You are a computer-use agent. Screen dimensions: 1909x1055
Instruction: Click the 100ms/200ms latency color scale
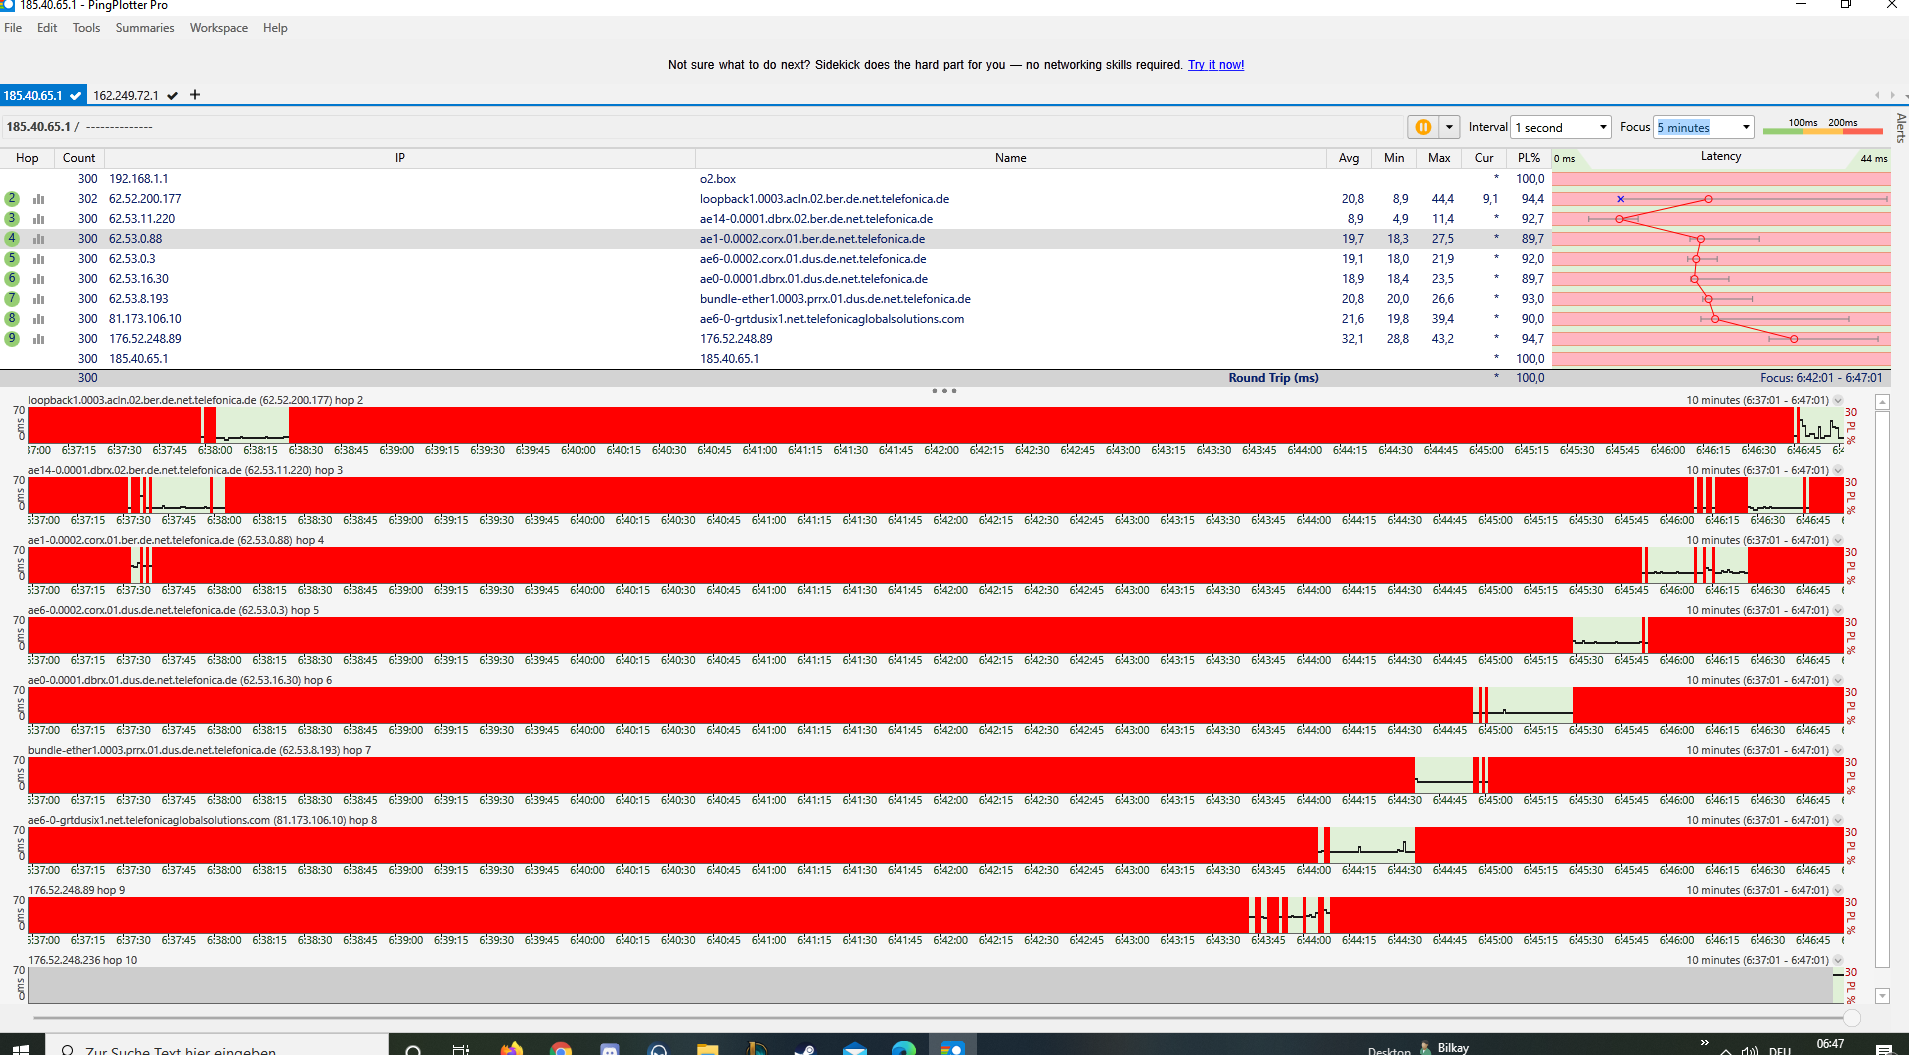pyautogui.click(x=1822, y=126)
